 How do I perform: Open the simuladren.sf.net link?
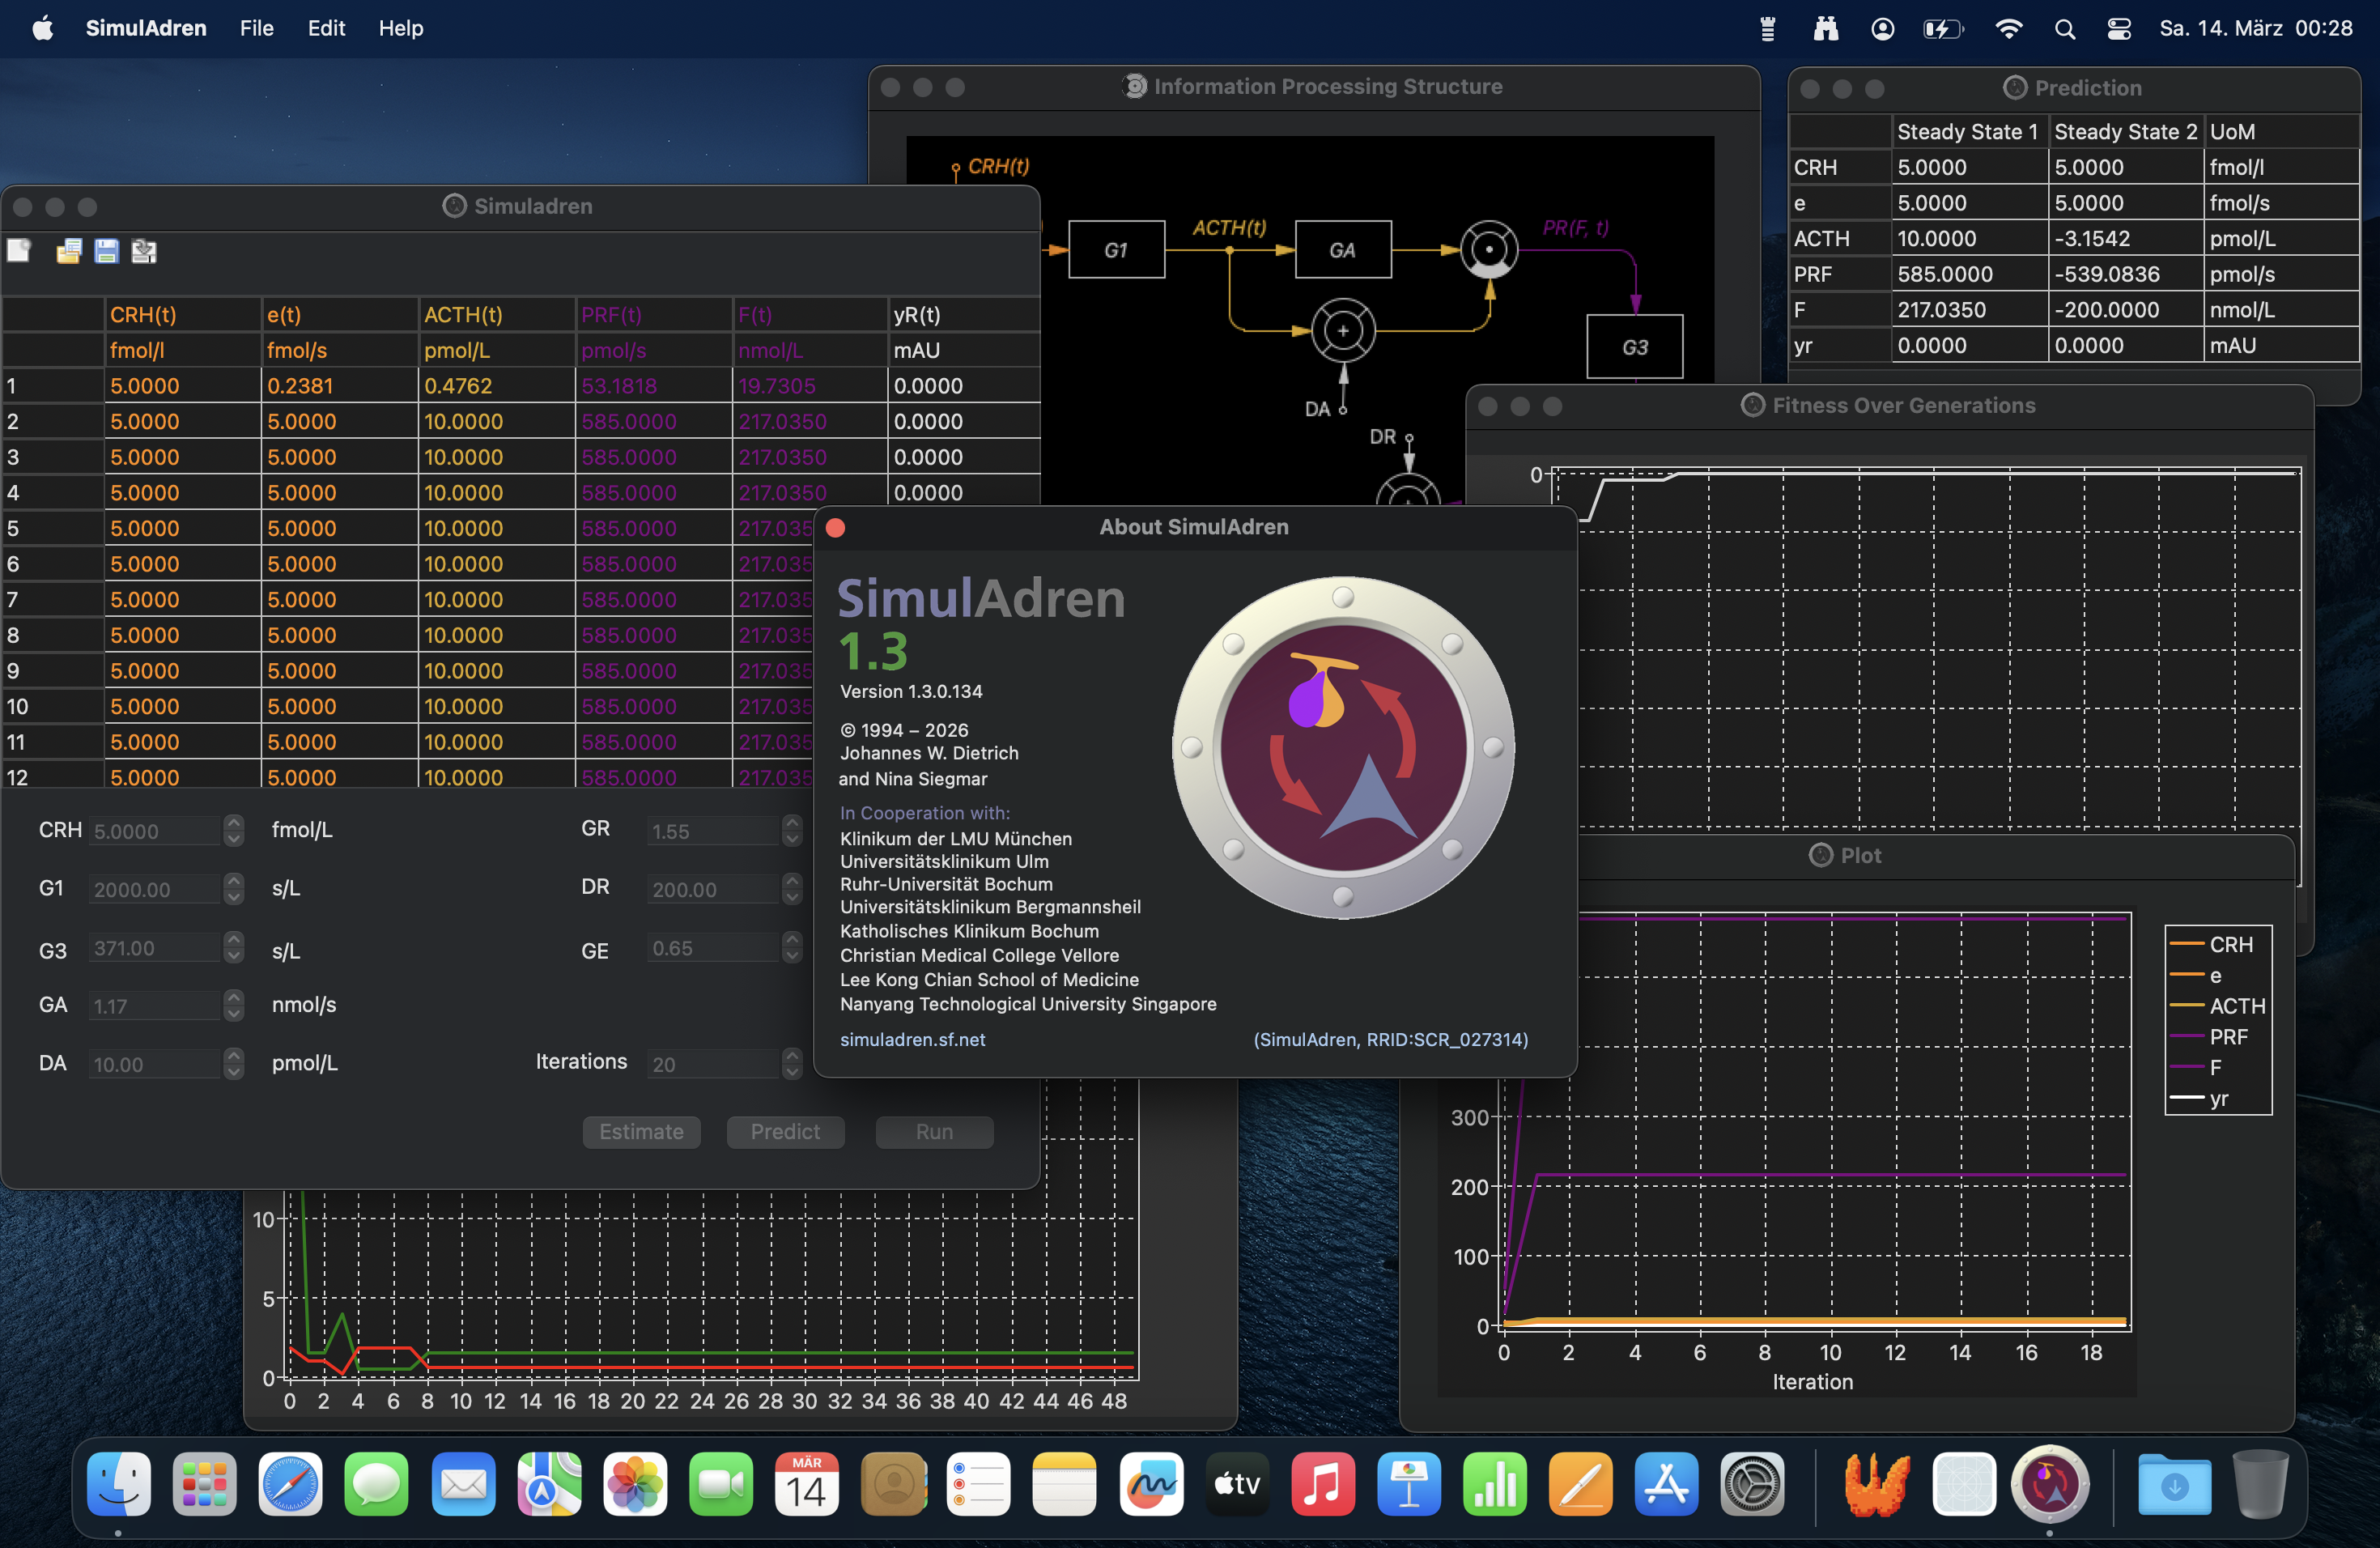[912, 1039]
